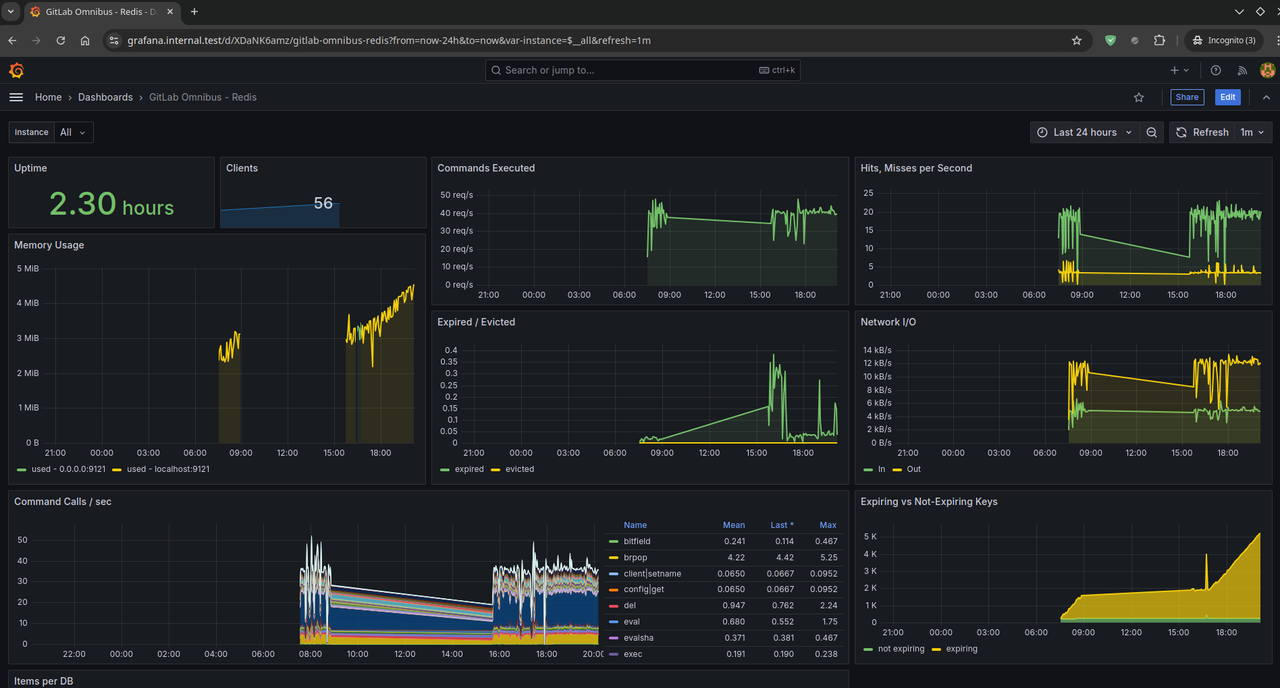Star this dashboard as favorite
Viewport: 1280px width, 688px height.
tap(1139, 97)
